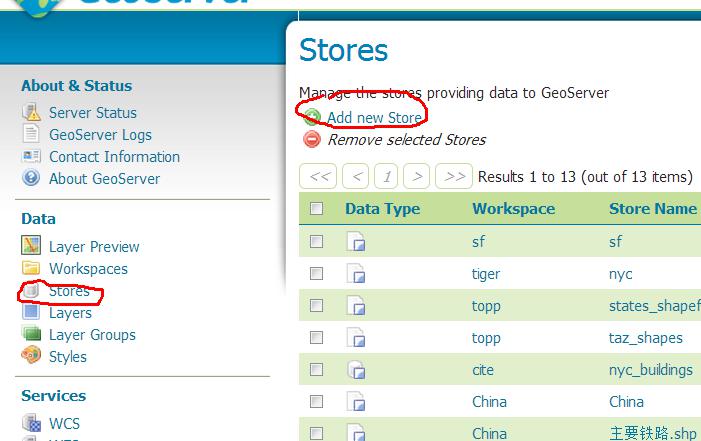Go to last page with >> button

[x=454, y=176]
